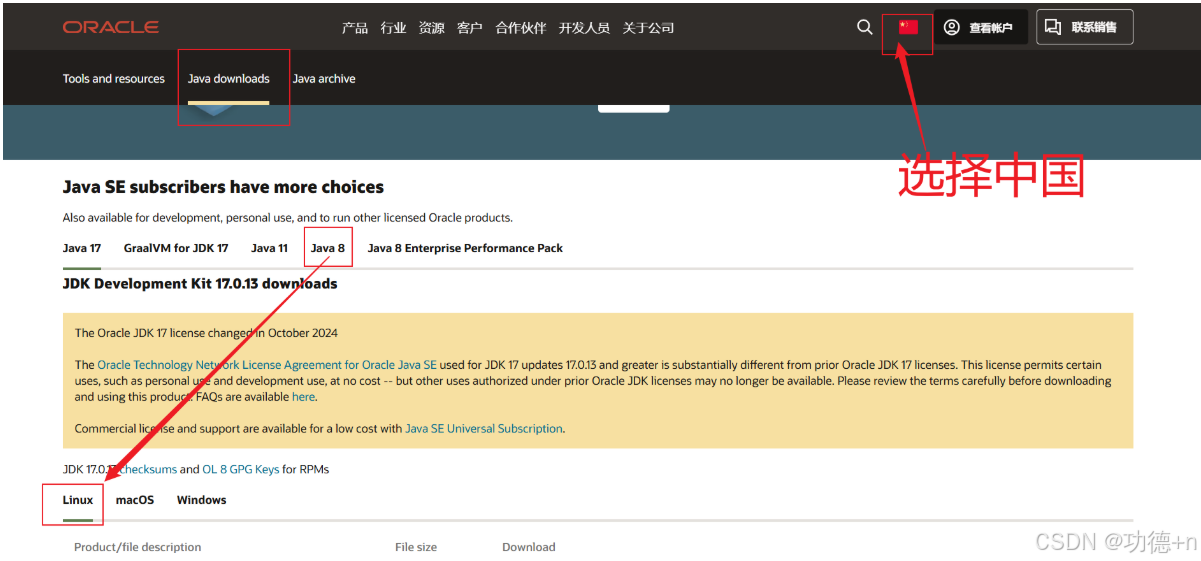Screen dimensions: 1201x561
Task: Open the 关于公司 menu
Action: click(x=648, y=28)
